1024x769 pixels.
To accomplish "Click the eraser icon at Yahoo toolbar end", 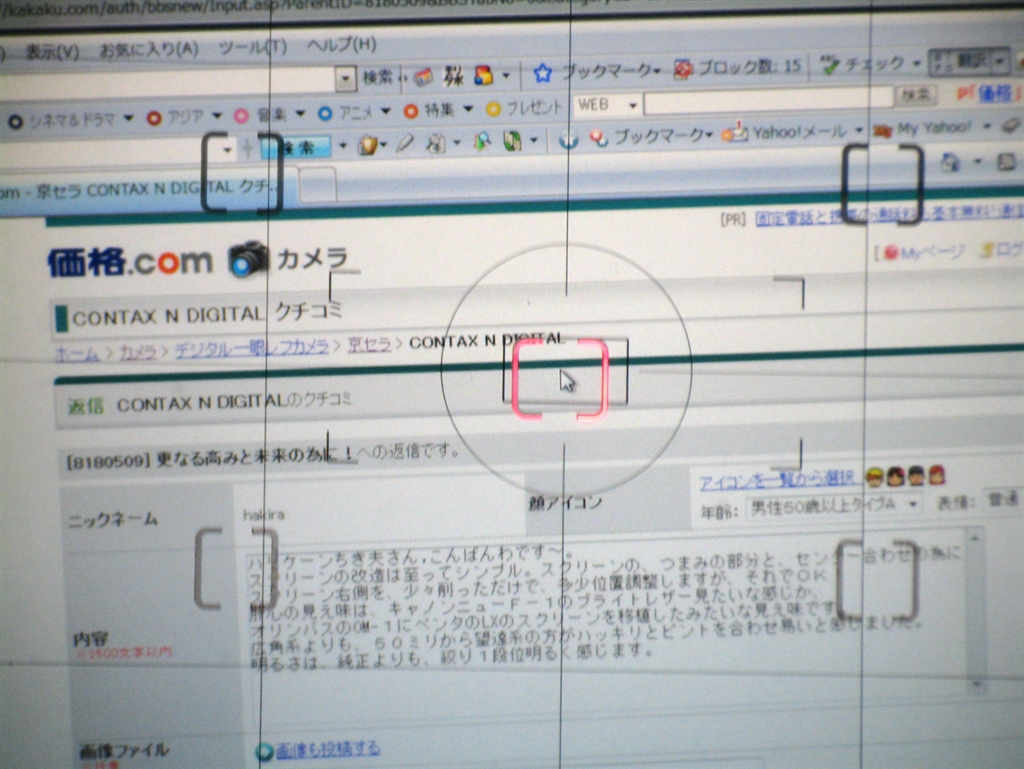I will 1011,125.
